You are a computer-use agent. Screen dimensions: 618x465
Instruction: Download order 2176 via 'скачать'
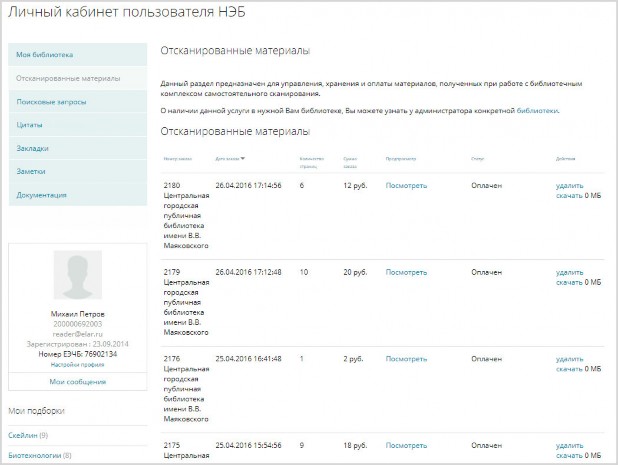pos(569,369)
